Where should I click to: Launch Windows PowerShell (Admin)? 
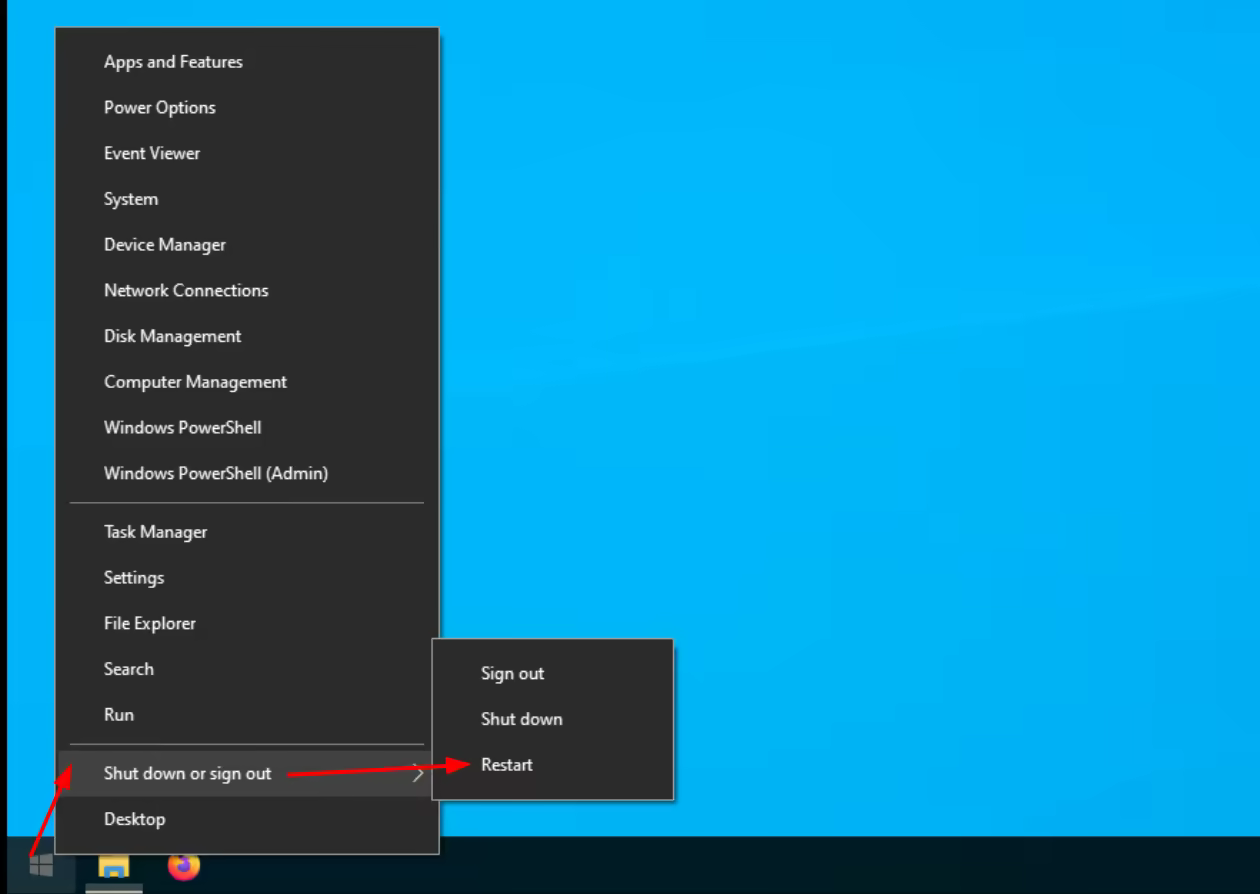[x=215, y=473]
